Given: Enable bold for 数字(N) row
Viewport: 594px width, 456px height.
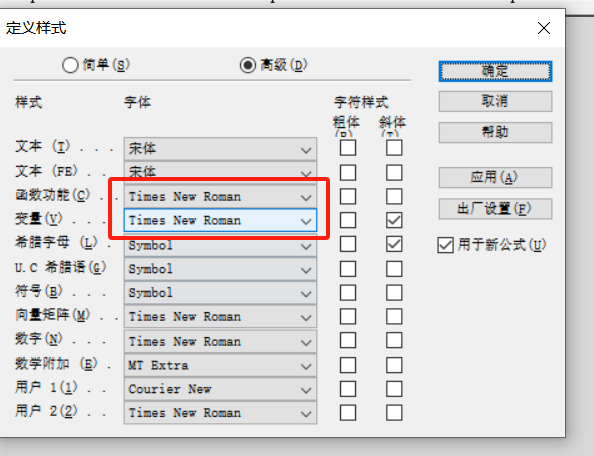Looking at the screenshot, I should 348,340.
